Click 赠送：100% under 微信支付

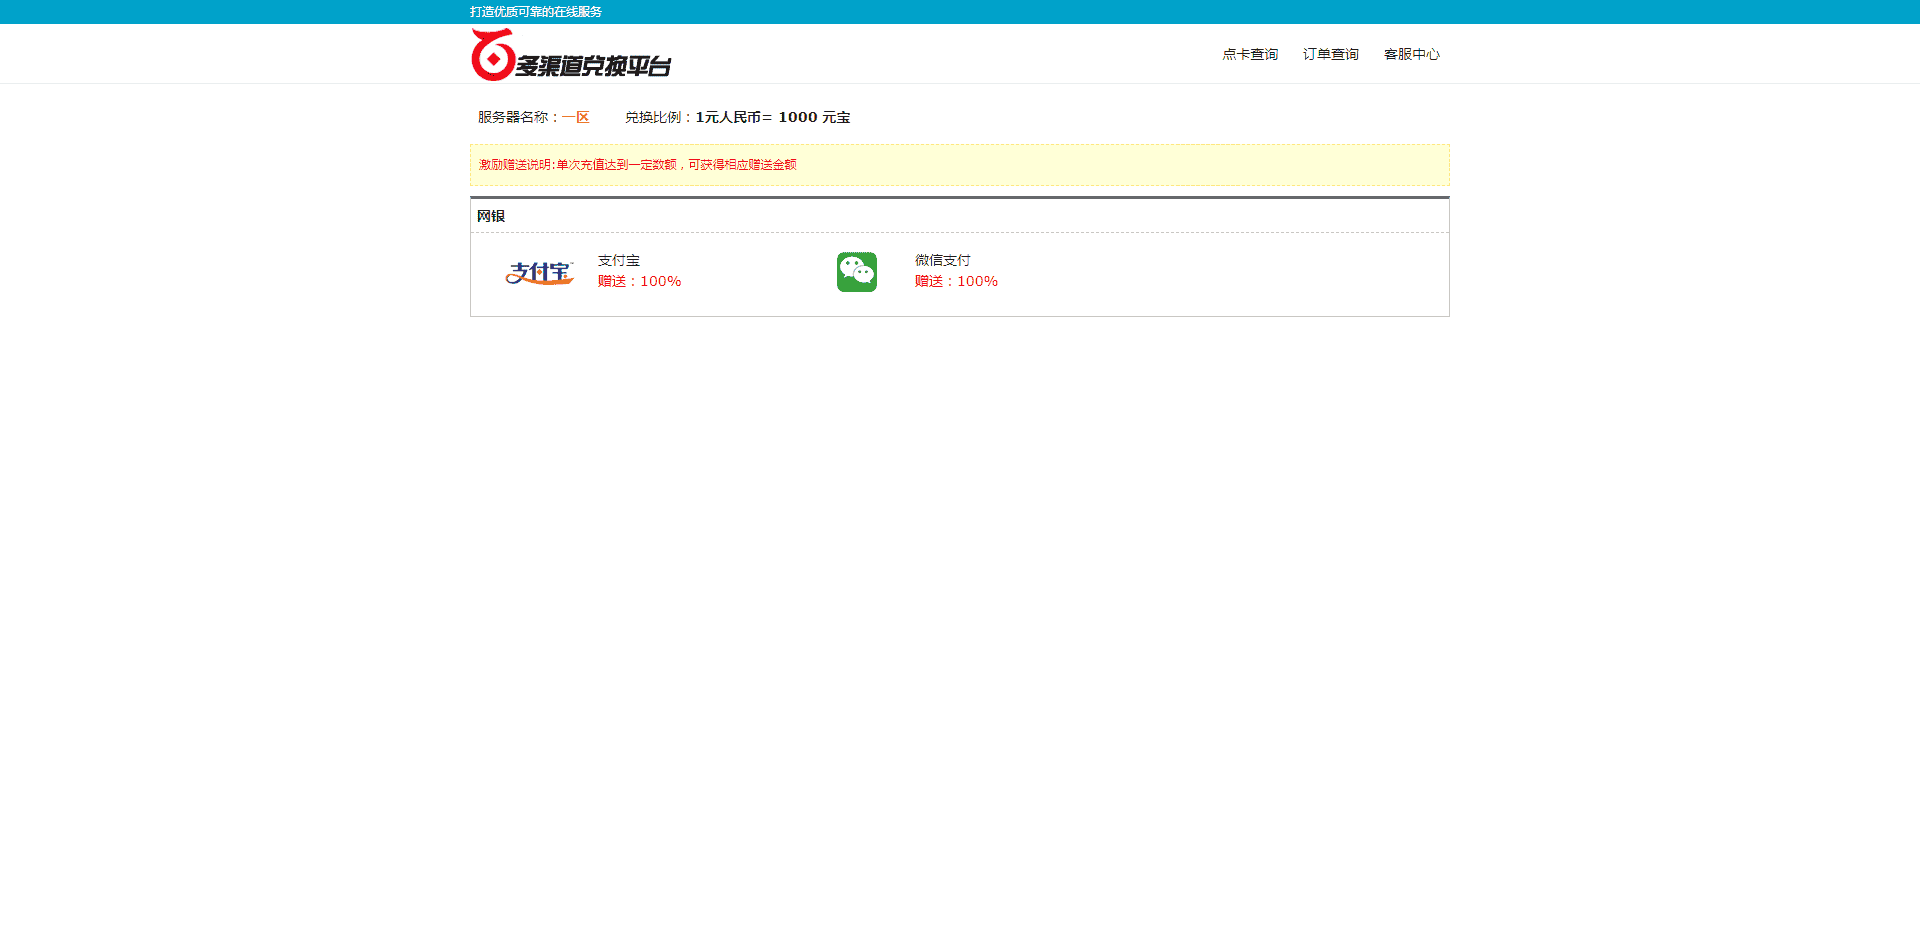pos(957,281)
